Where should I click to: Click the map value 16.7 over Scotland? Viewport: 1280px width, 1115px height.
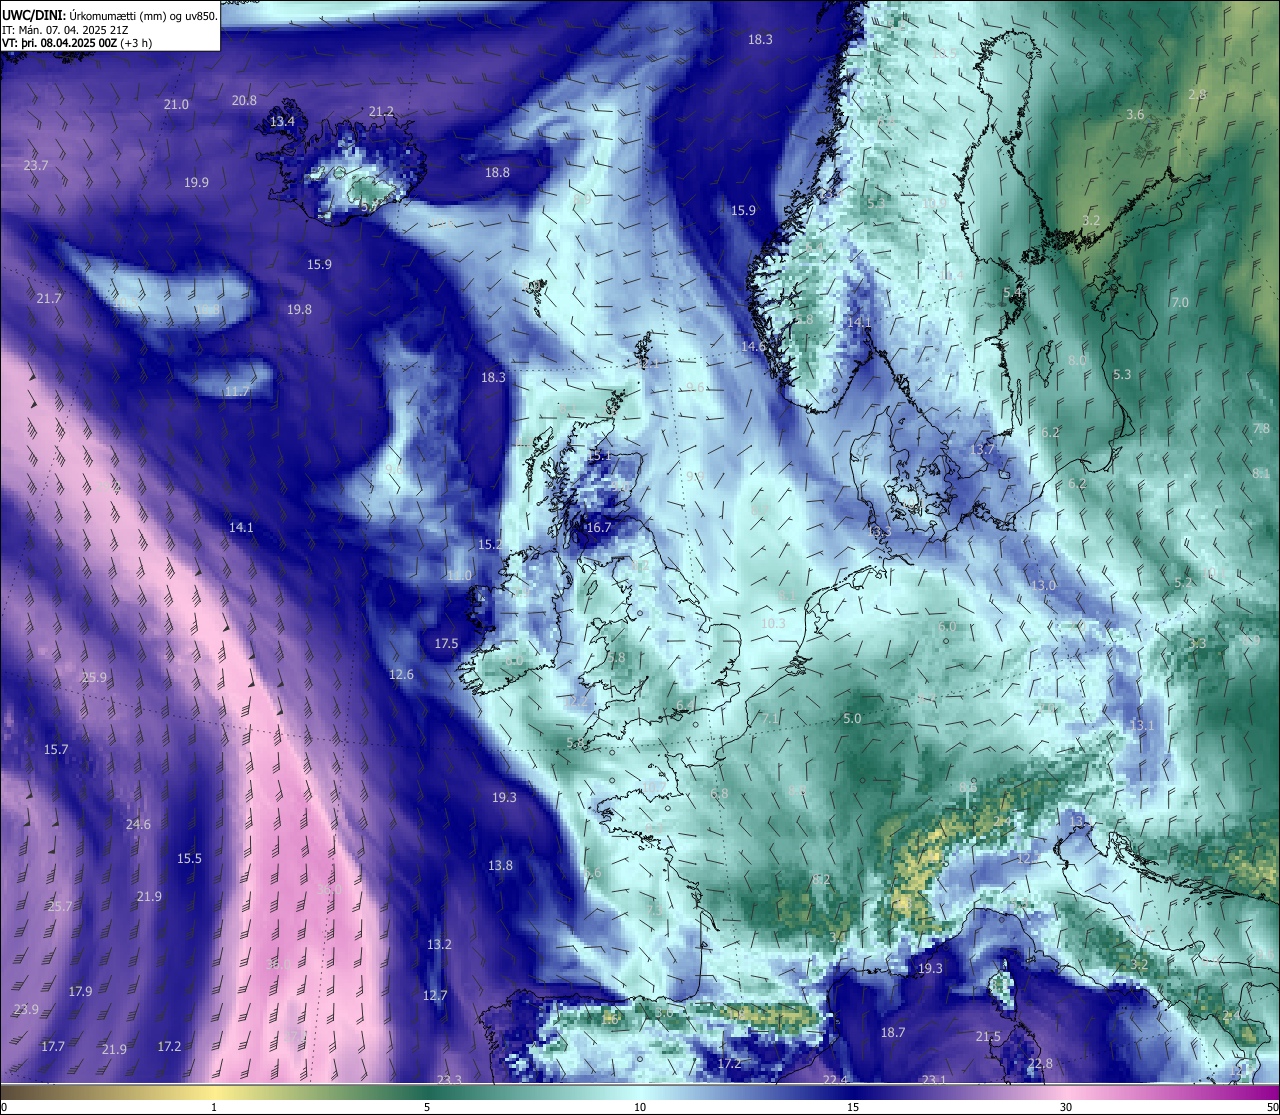[598, 527]
